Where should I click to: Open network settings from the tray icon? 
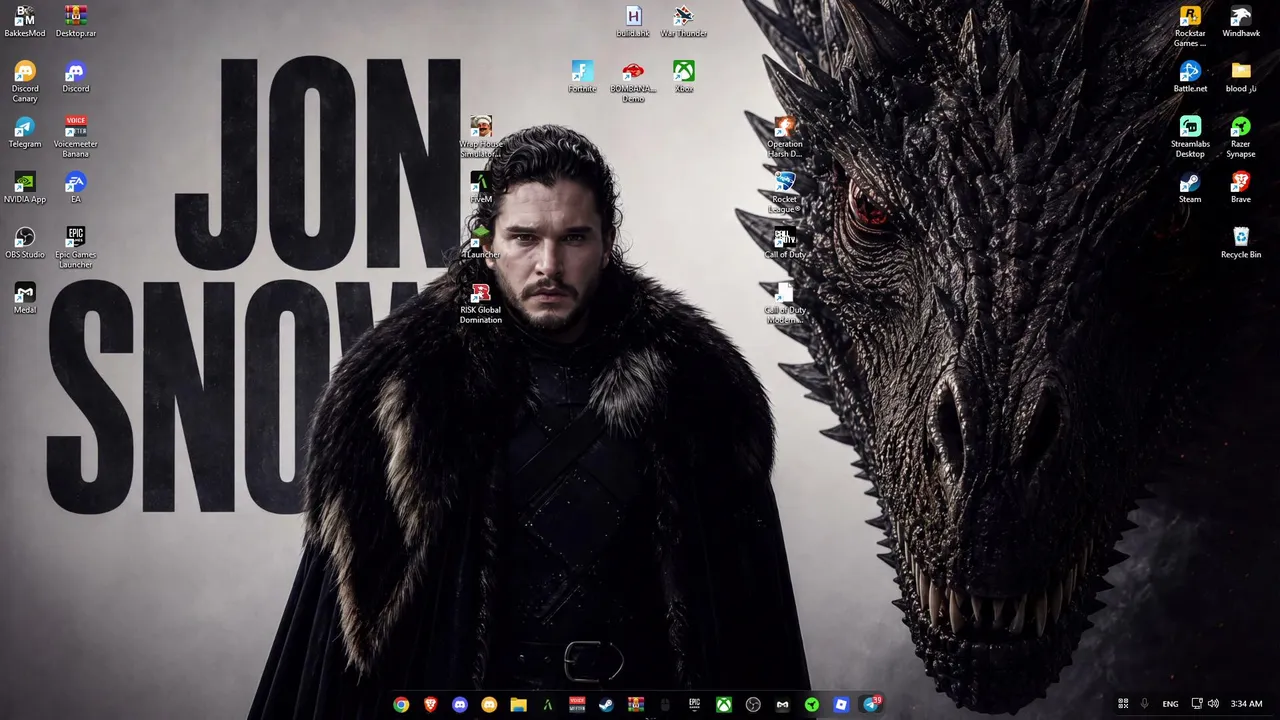pos(1197,704)
